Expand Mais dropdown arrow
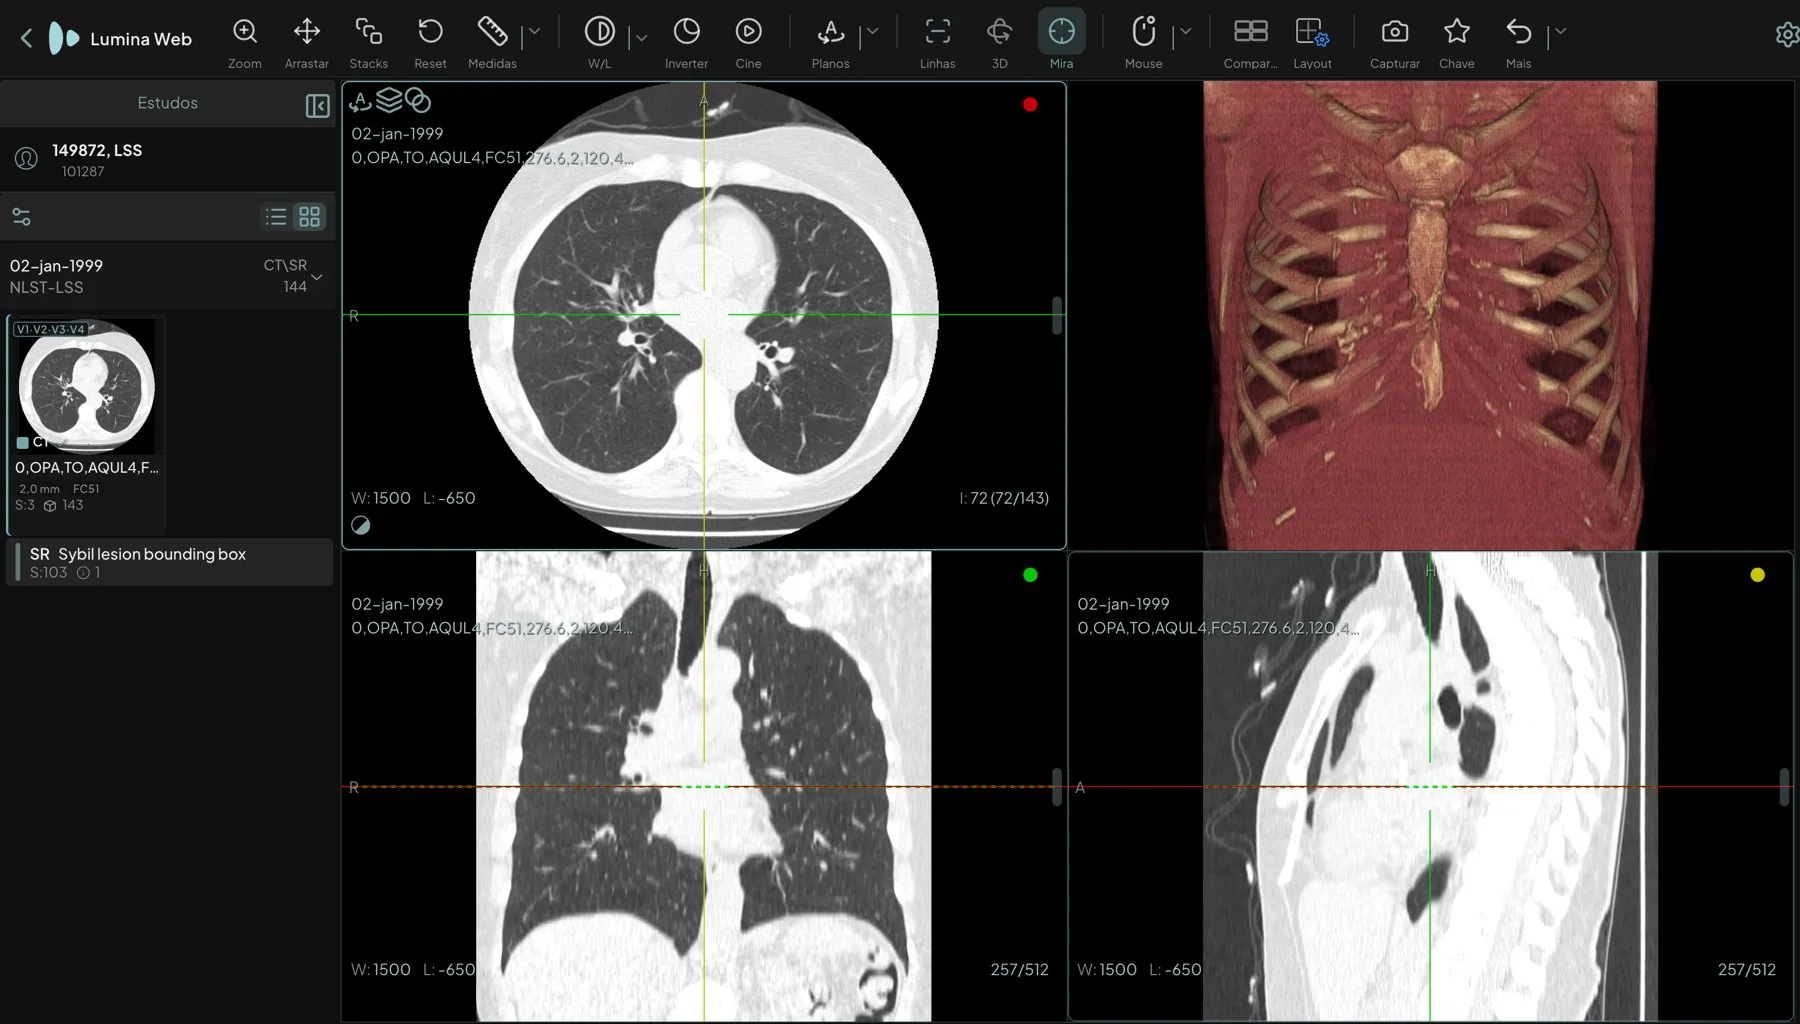 point(1561,32)
